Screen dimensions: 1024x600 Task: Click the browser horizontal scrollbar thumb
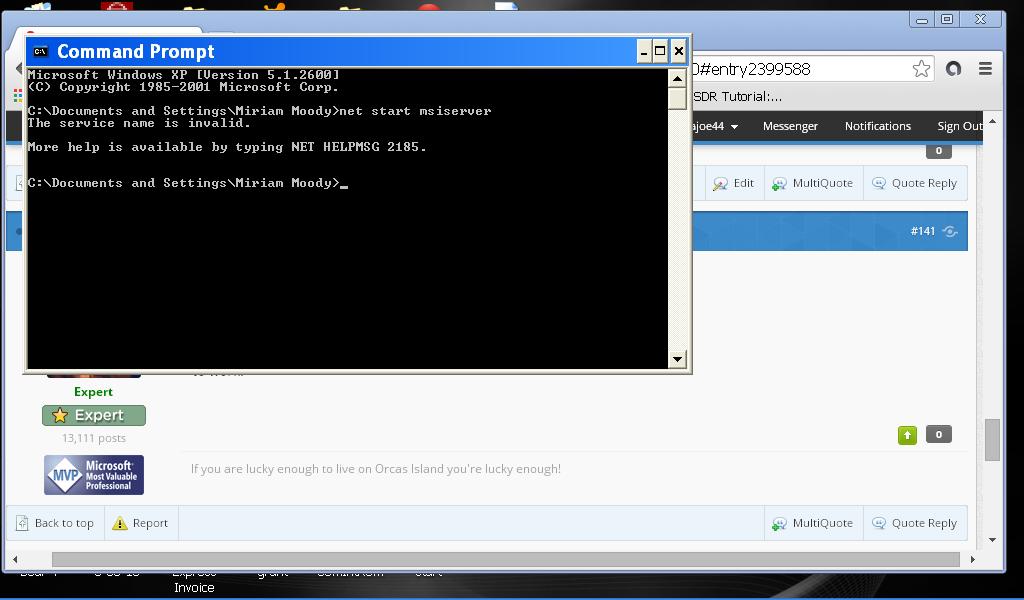click(x=505, y=560)
